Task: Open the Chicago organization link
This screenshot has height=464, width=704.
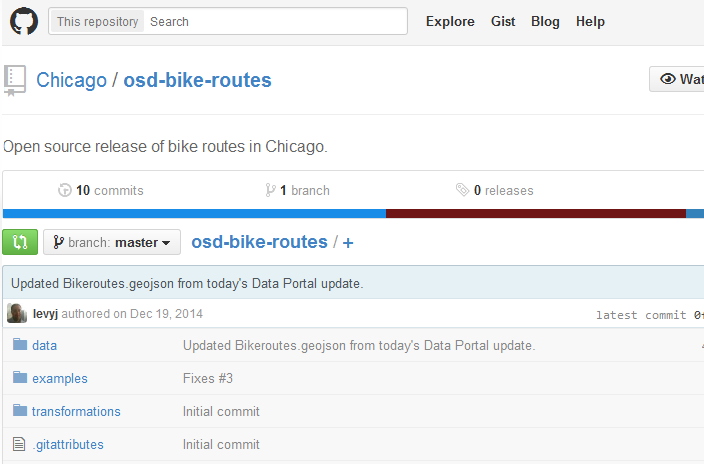Action: pos(71,80)
